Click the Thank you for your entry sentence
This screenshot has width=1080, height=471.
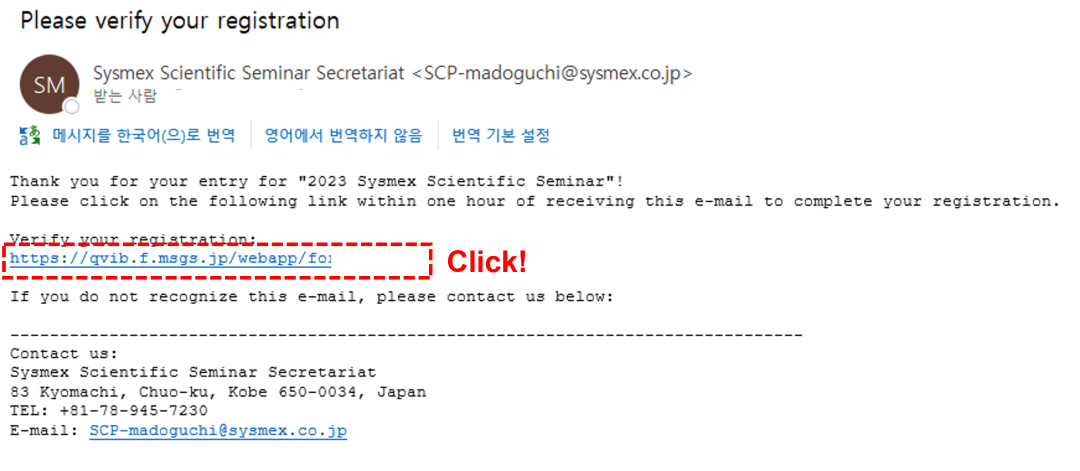click(x=317, y=182)
